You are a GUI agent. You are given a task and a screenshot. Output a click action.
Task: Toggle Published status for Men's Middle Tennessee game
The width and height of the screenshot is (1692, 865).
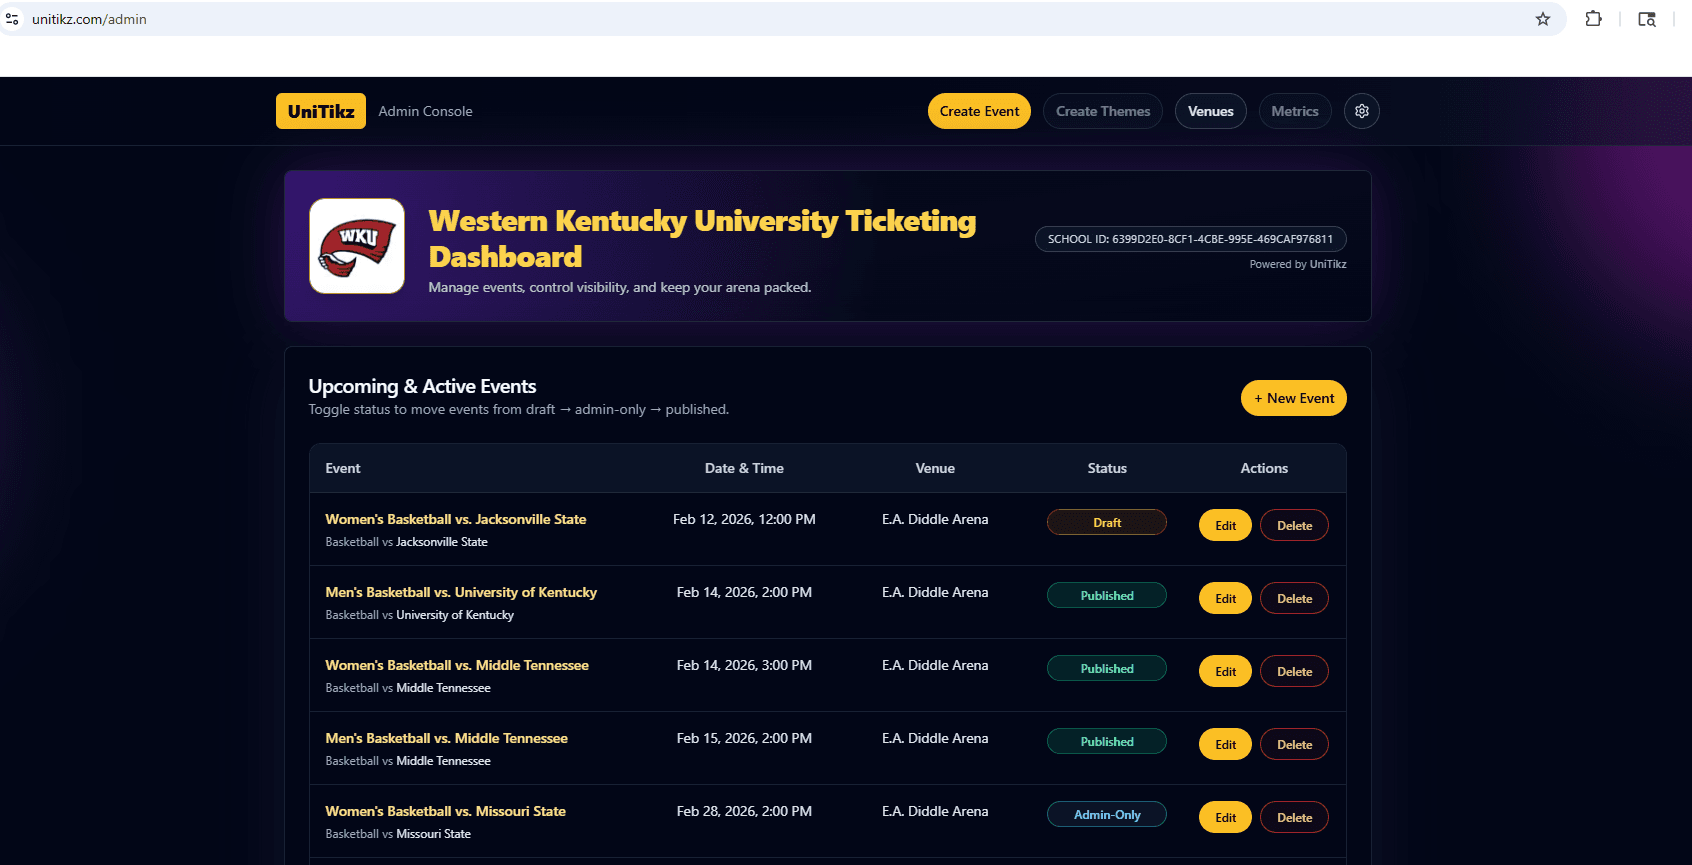click(x=1107, y=741)
